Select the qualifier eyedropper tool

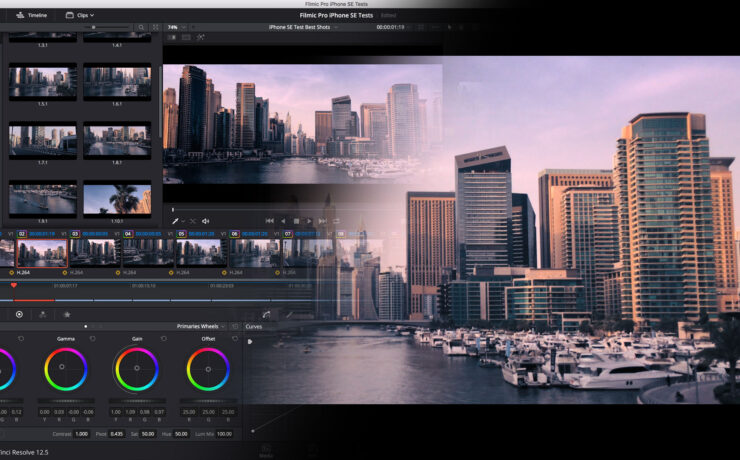click(175, 221)
